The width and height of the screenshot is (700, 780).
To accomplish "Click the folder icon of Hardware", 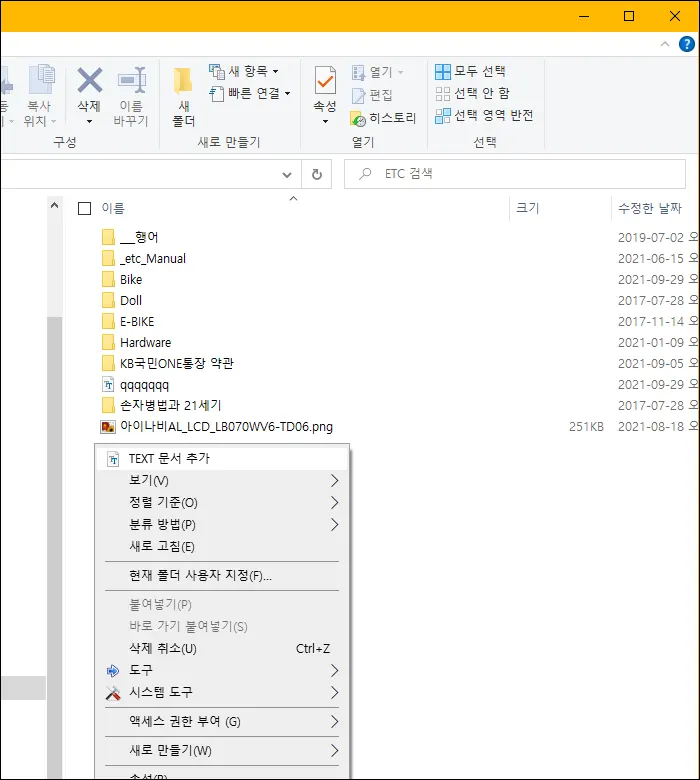I will click(x=108, y=342).
